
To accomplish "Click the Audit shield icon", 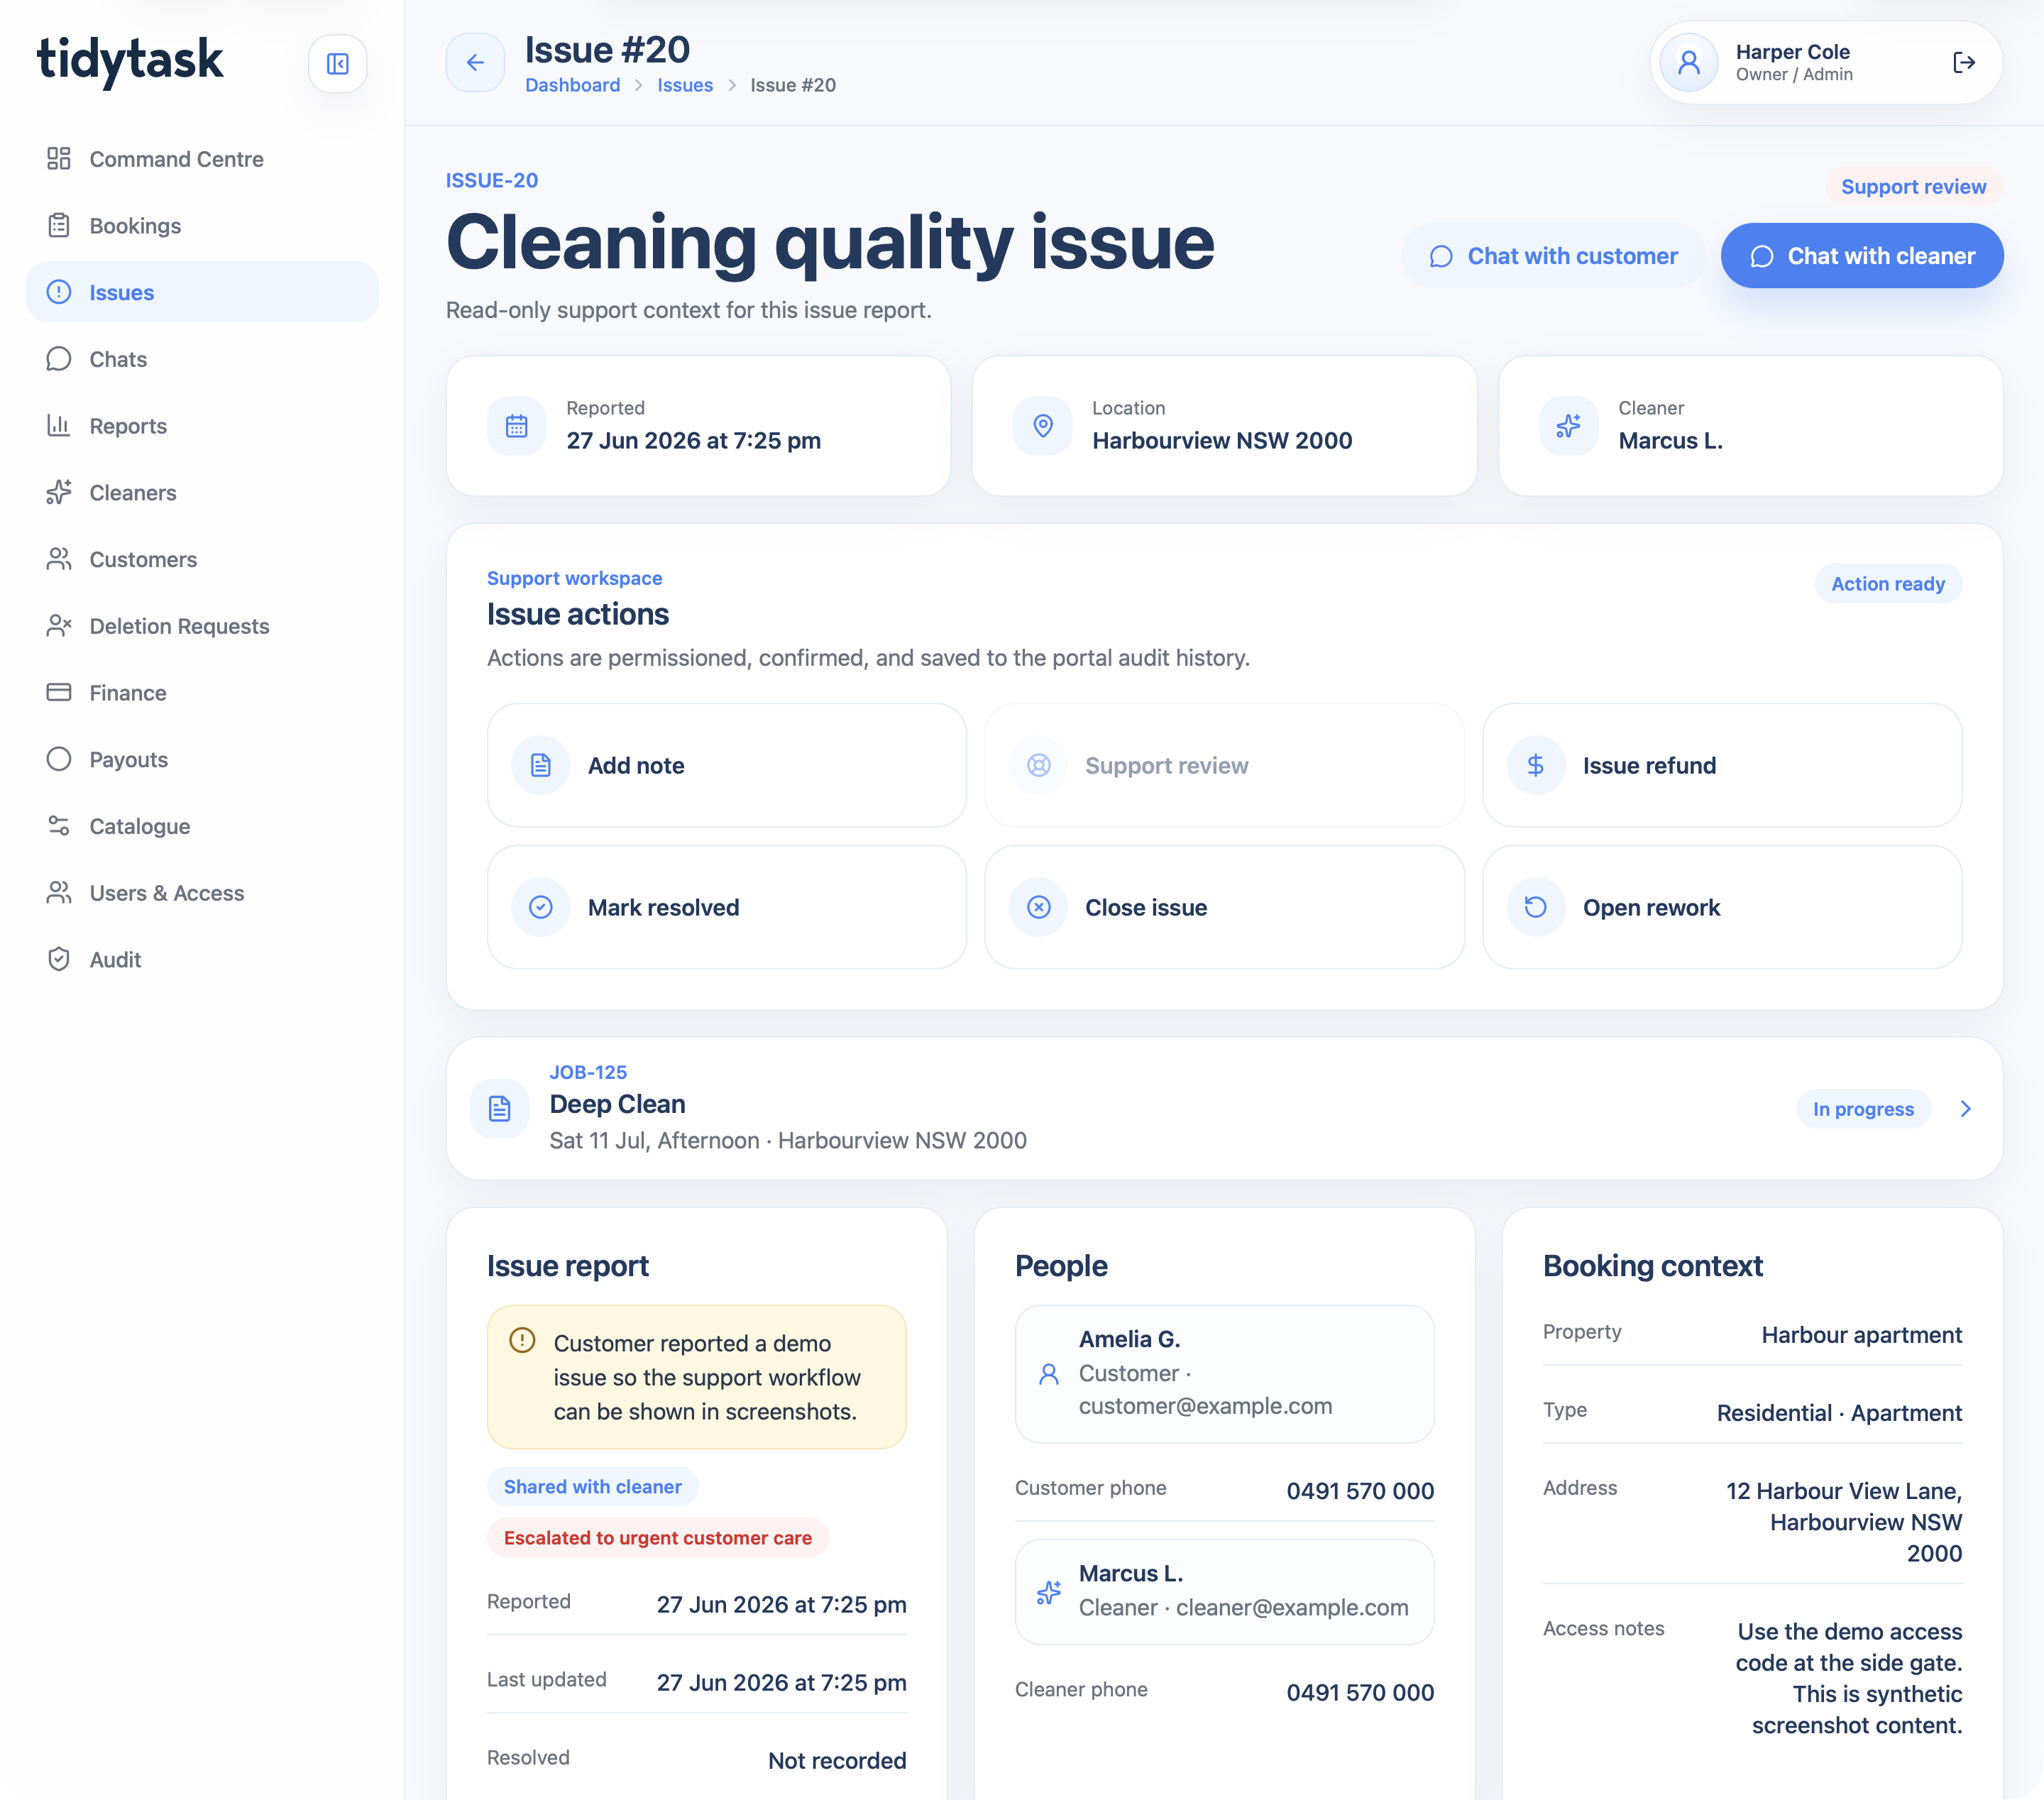I will coord(59,960).
